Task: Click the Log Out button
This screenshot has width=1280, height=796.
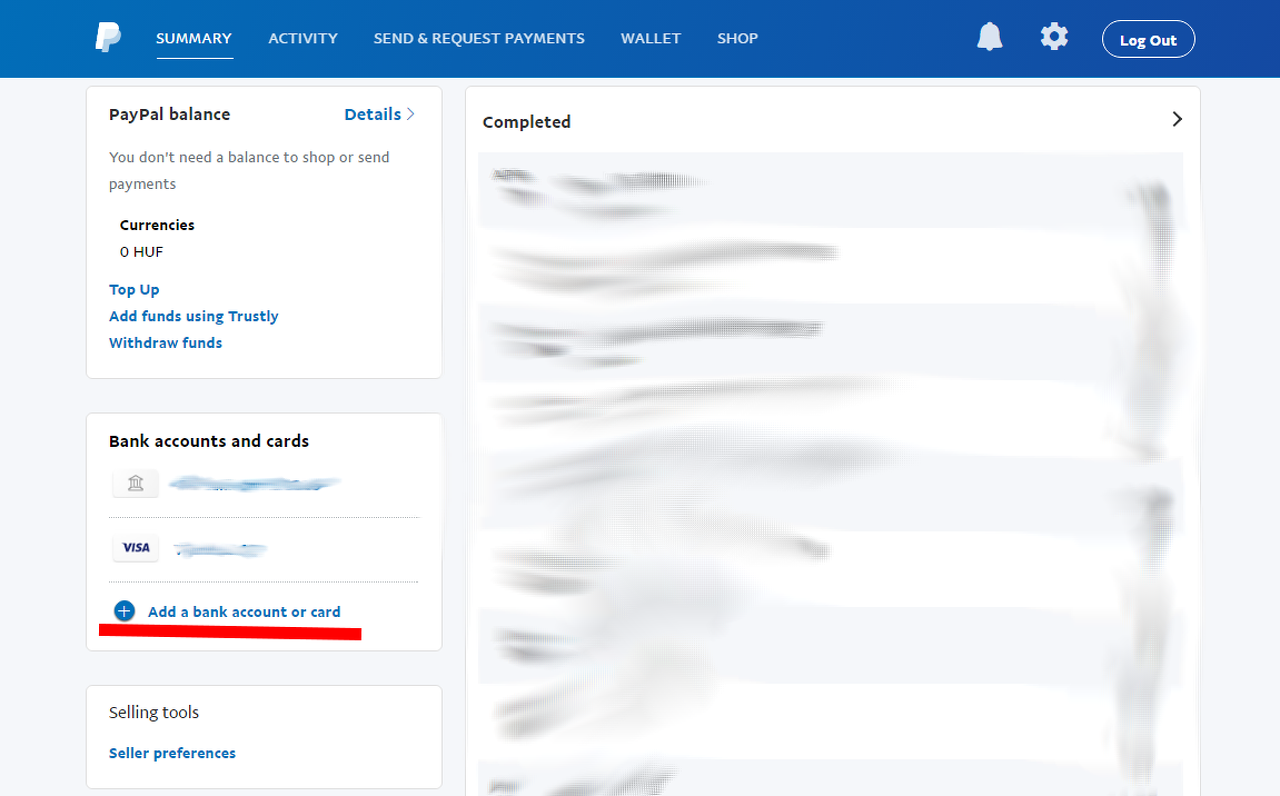Action: click(1148, 39)
